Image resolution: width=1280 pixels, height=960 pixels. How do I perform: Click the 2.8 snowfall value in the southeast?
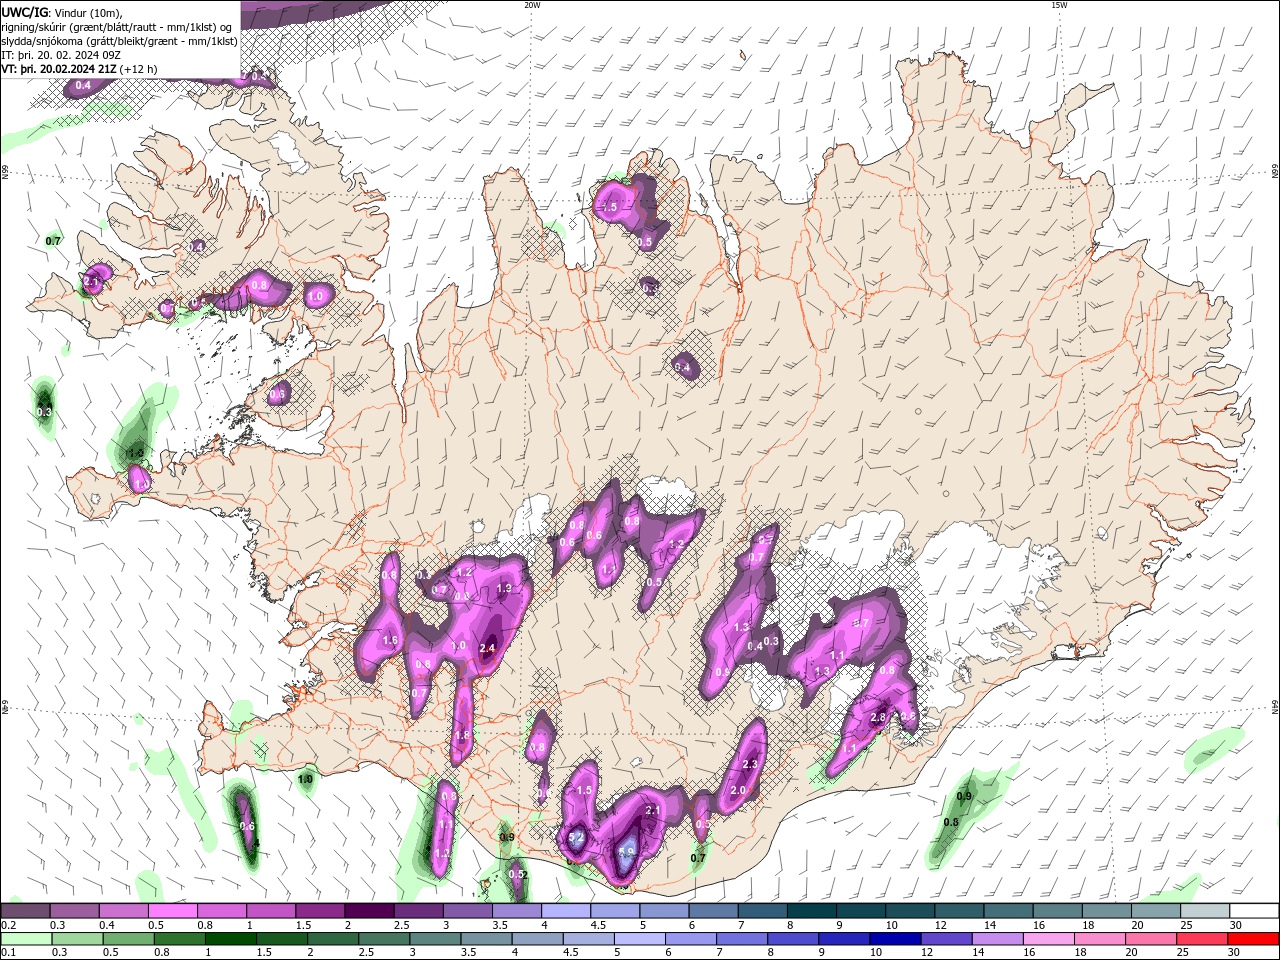879,717
